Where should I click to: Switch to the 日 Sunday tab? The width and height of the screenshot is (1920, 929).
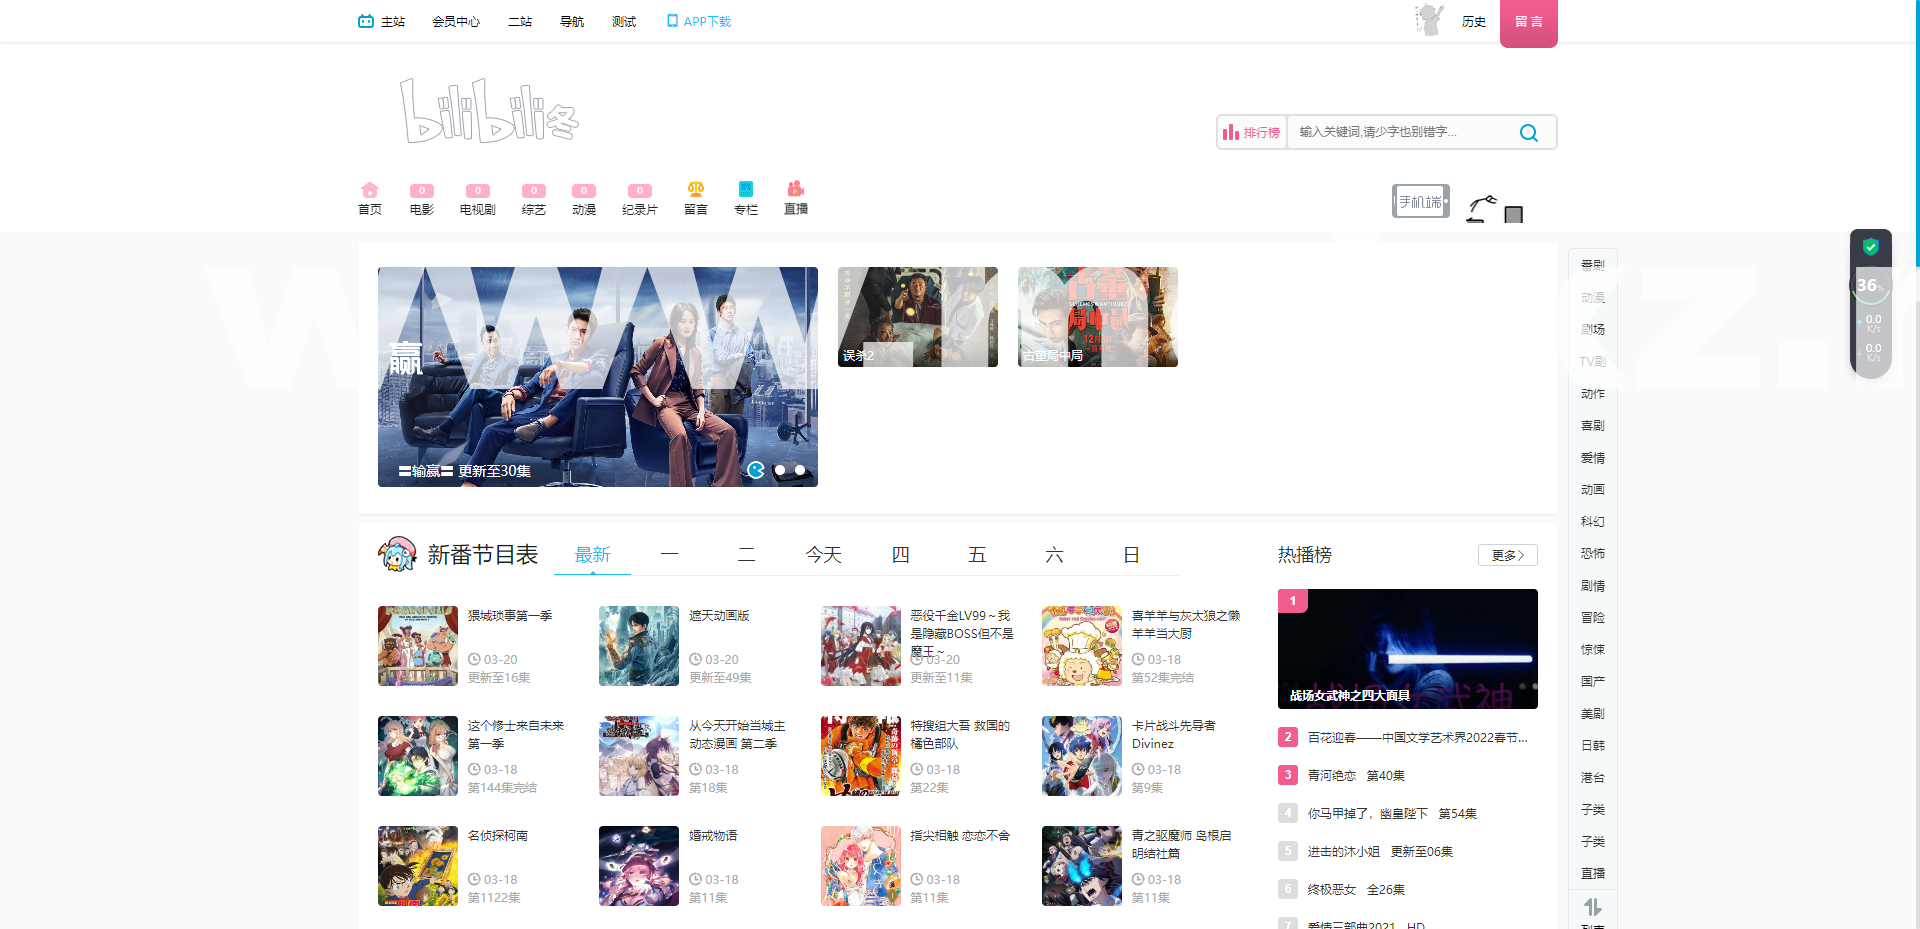(1132, 555)
